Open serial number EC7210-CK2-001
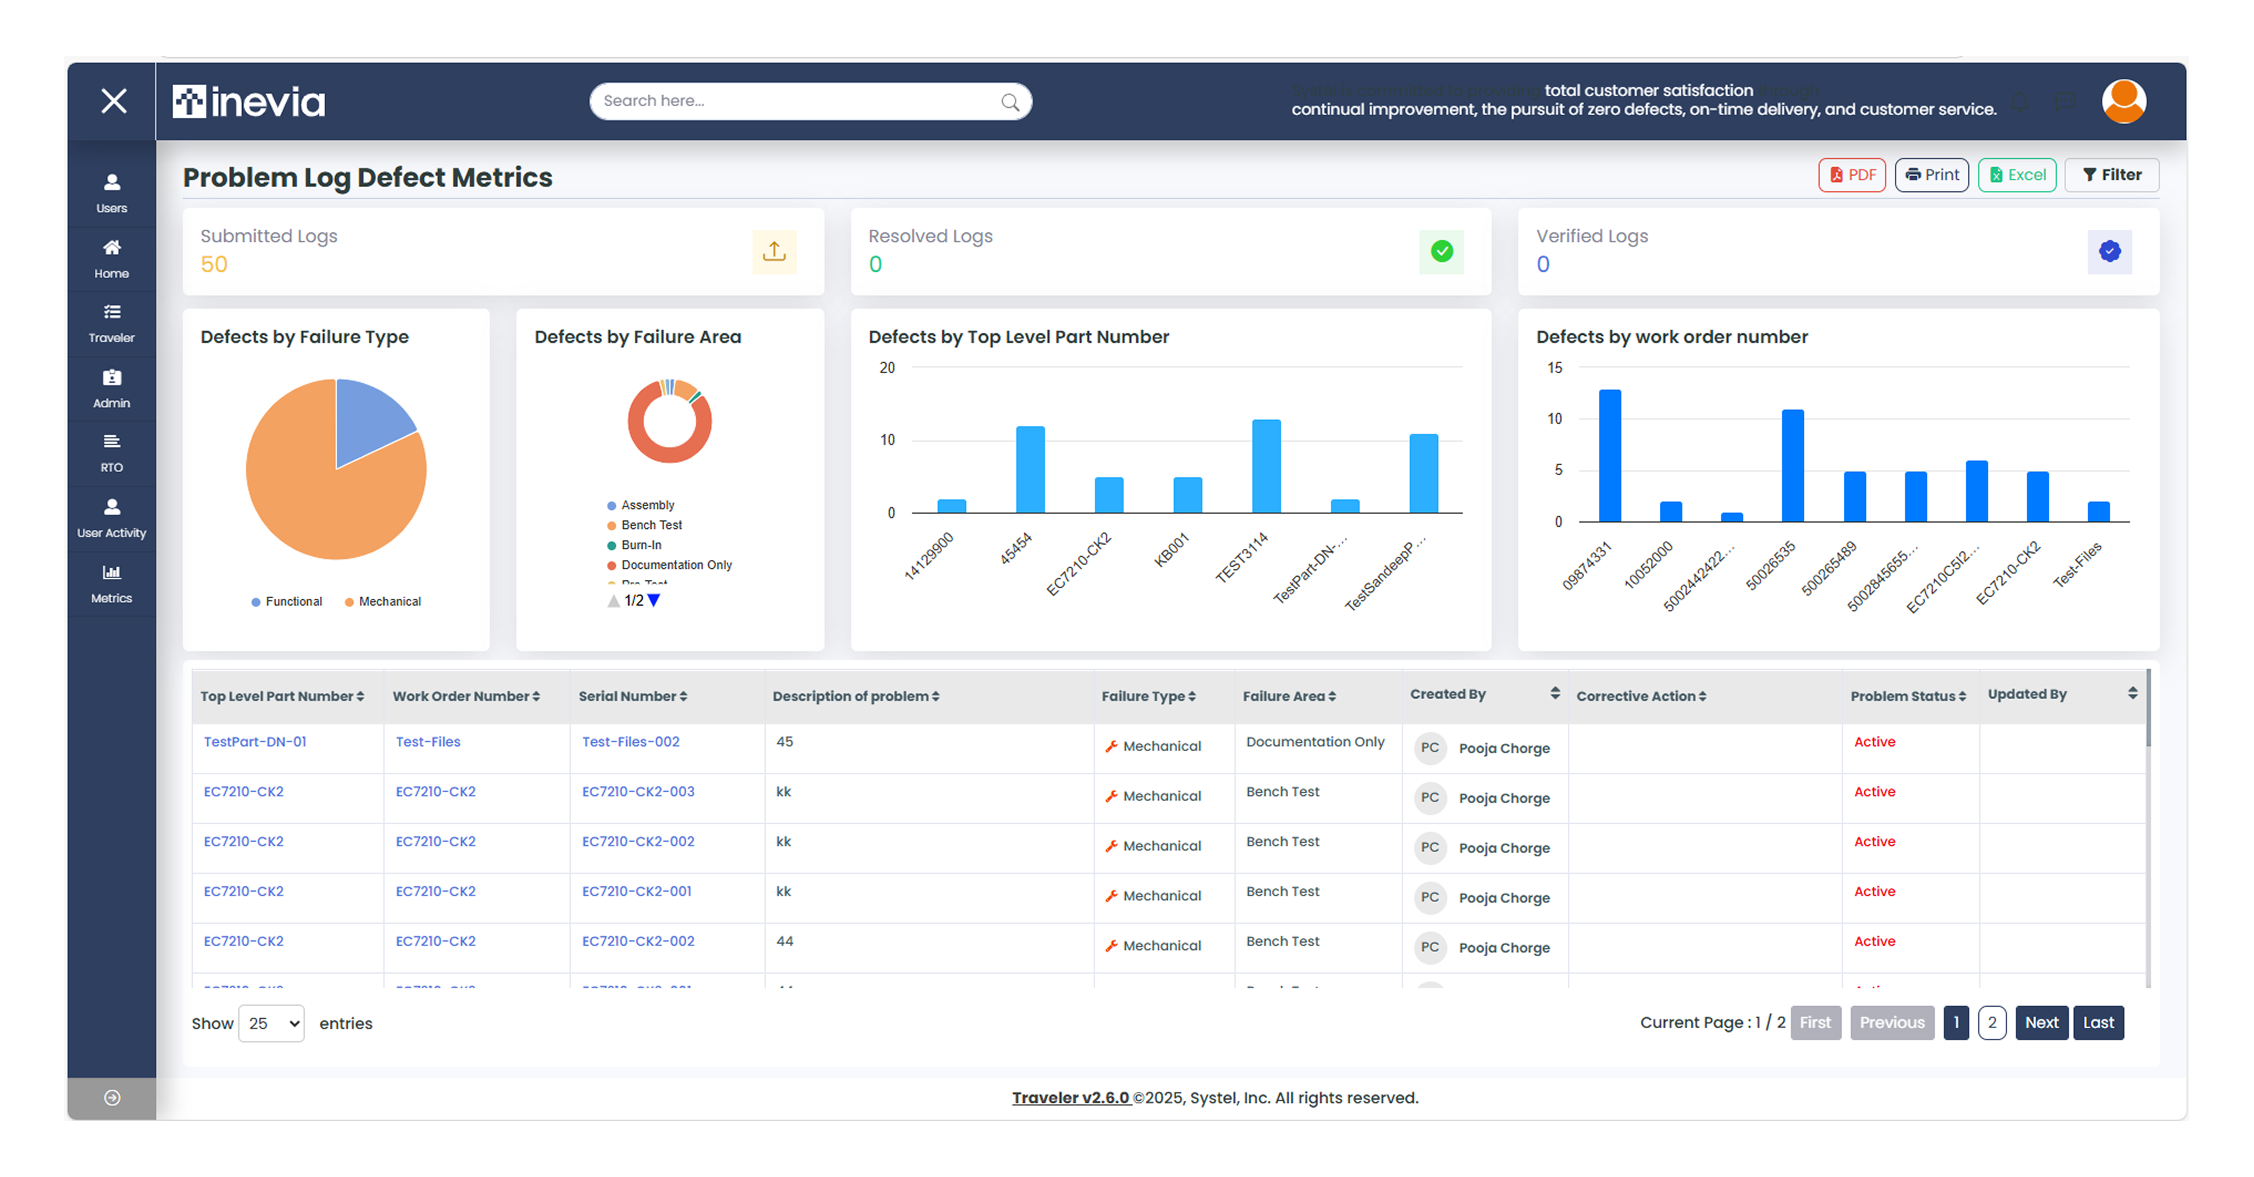This screenshot has height=1177, width=2254. 636,892
